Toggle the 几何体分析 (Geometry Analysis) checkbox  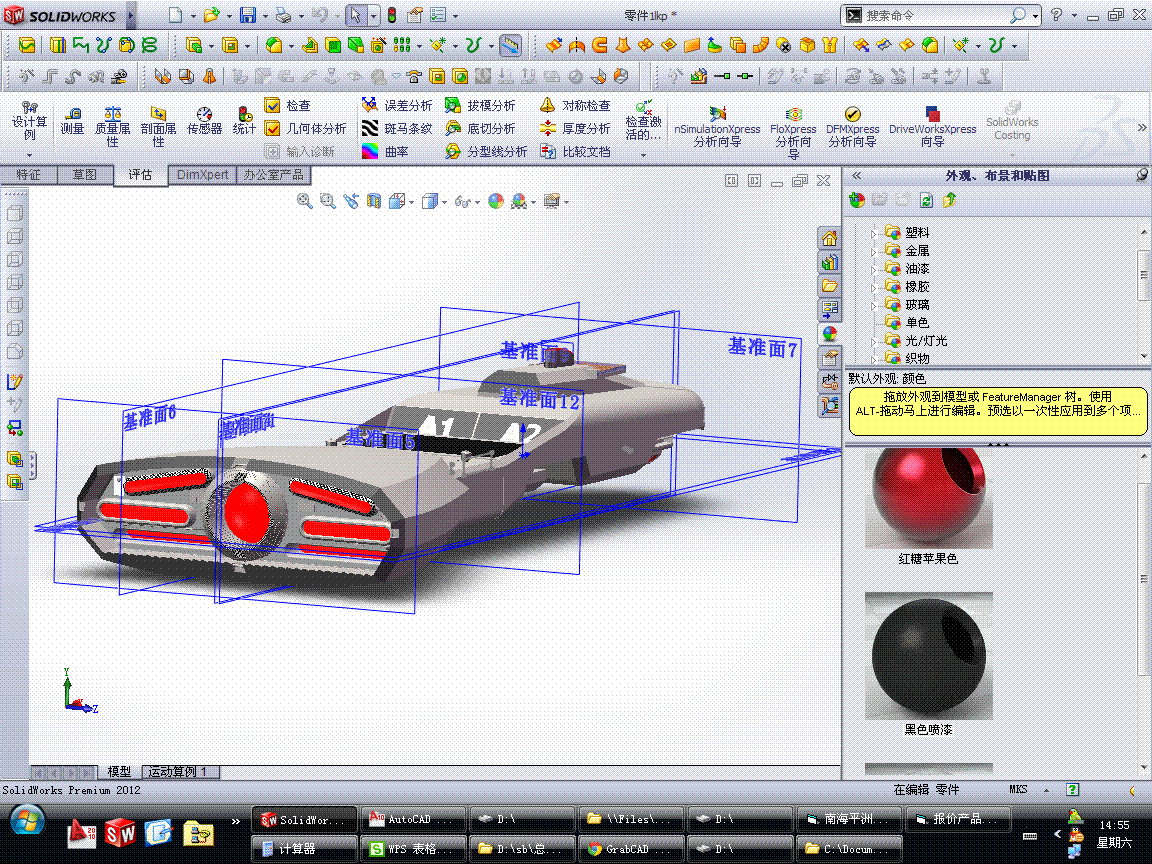[x=272, y=129]
